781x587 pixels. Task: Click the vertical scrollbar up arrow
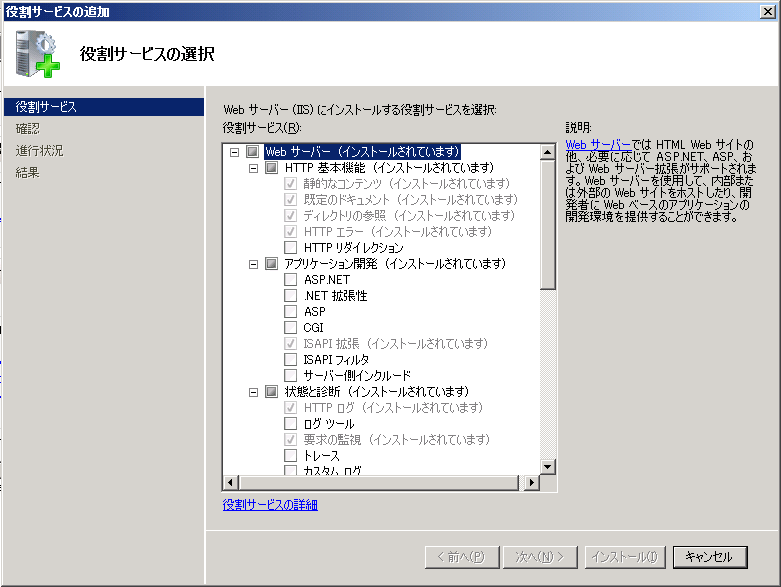click(x=547, y=152)
